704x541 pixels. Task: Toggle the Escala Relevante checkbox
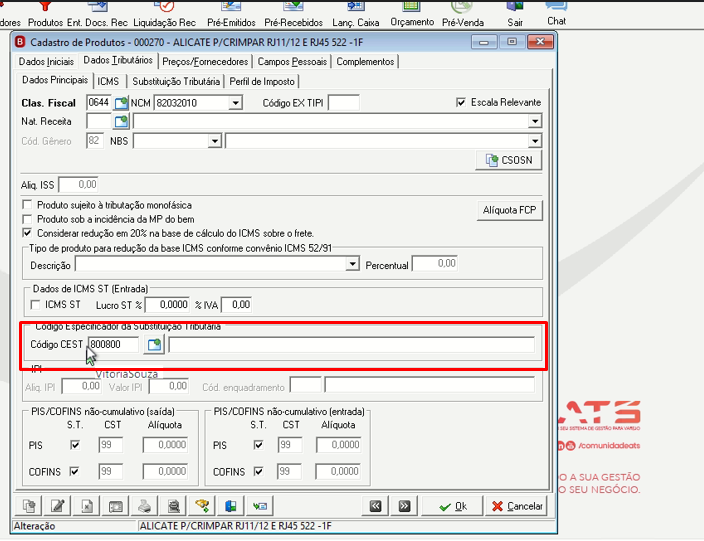coord(461,102)
